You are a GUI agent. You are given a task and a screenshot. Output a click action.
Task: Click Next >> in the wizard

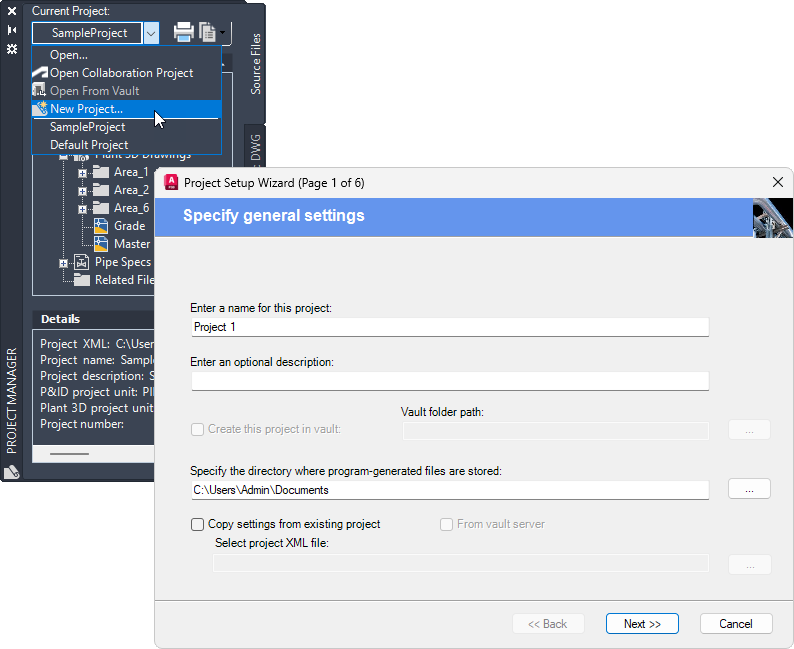642,624
